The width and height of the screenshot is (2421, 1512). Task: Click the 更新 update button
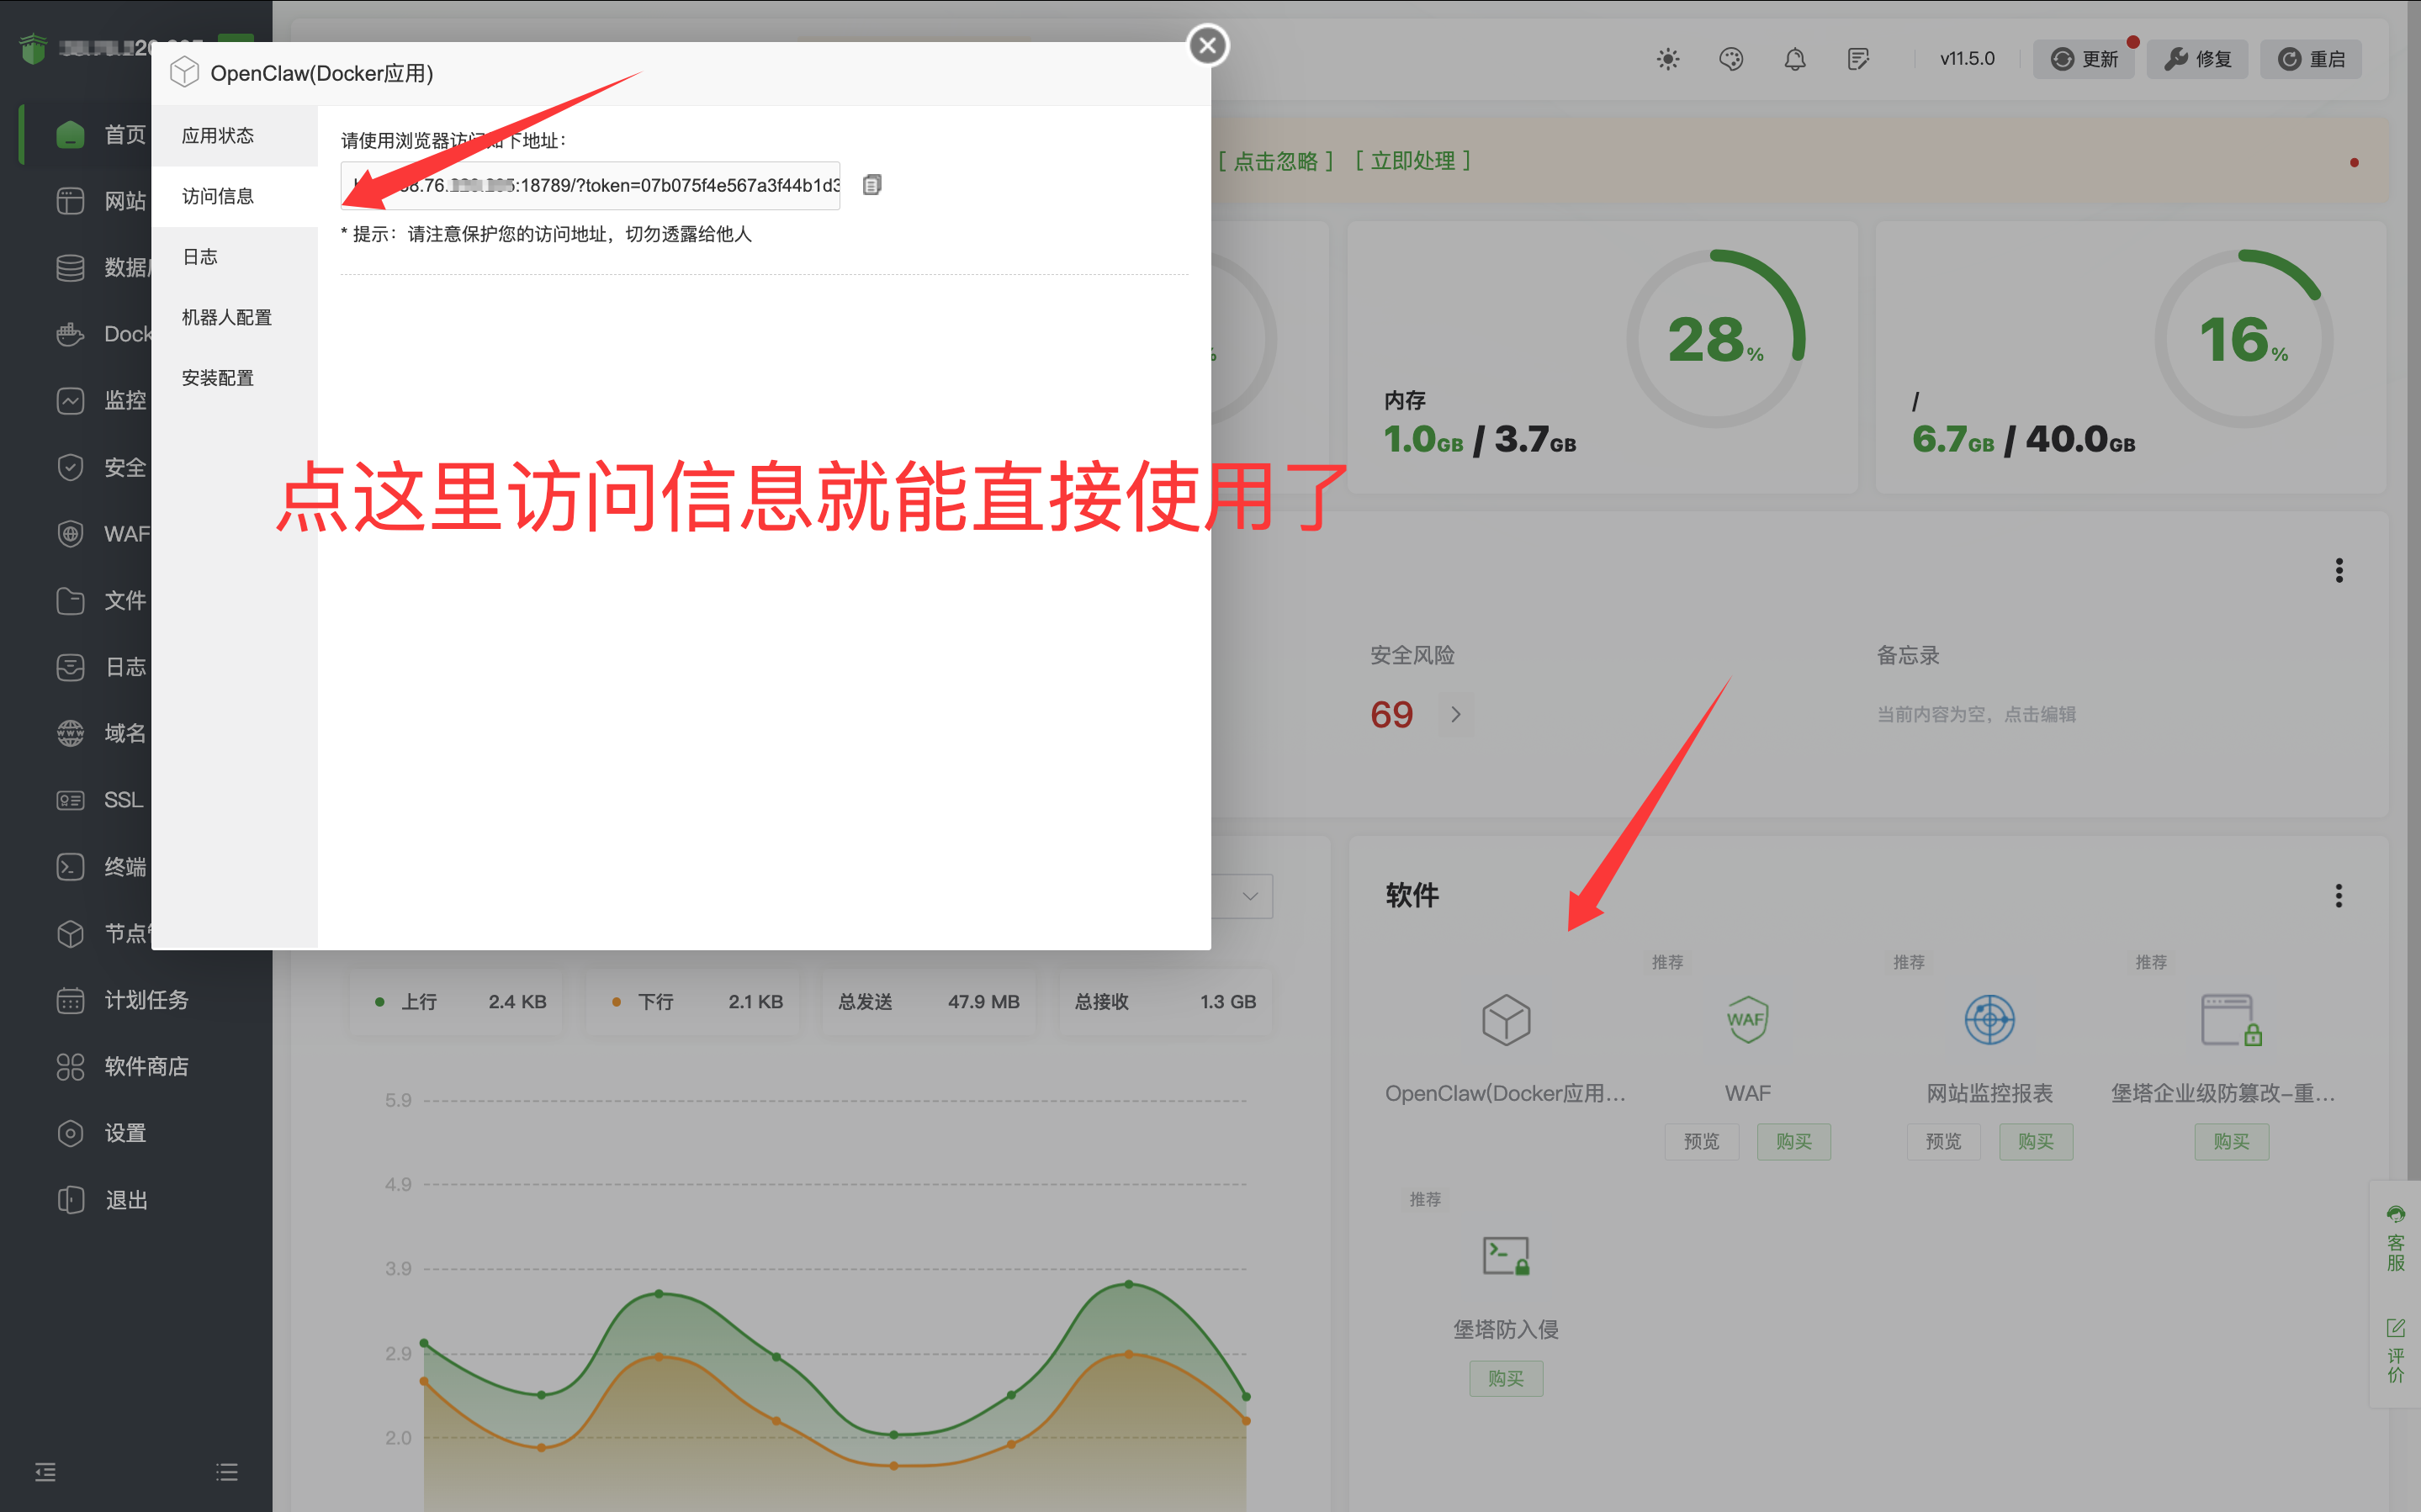tap(2084, 59)
